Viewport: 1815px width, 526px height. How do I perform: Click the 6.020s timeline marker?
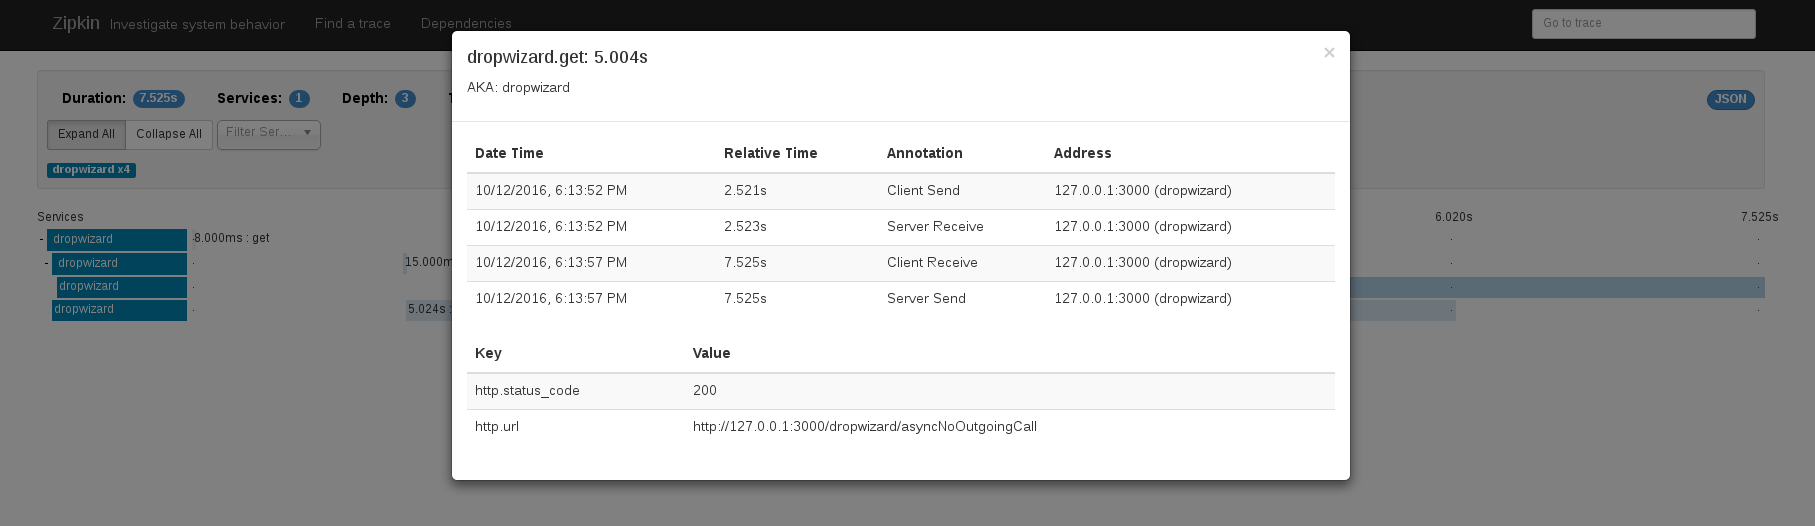point(1453,217)
